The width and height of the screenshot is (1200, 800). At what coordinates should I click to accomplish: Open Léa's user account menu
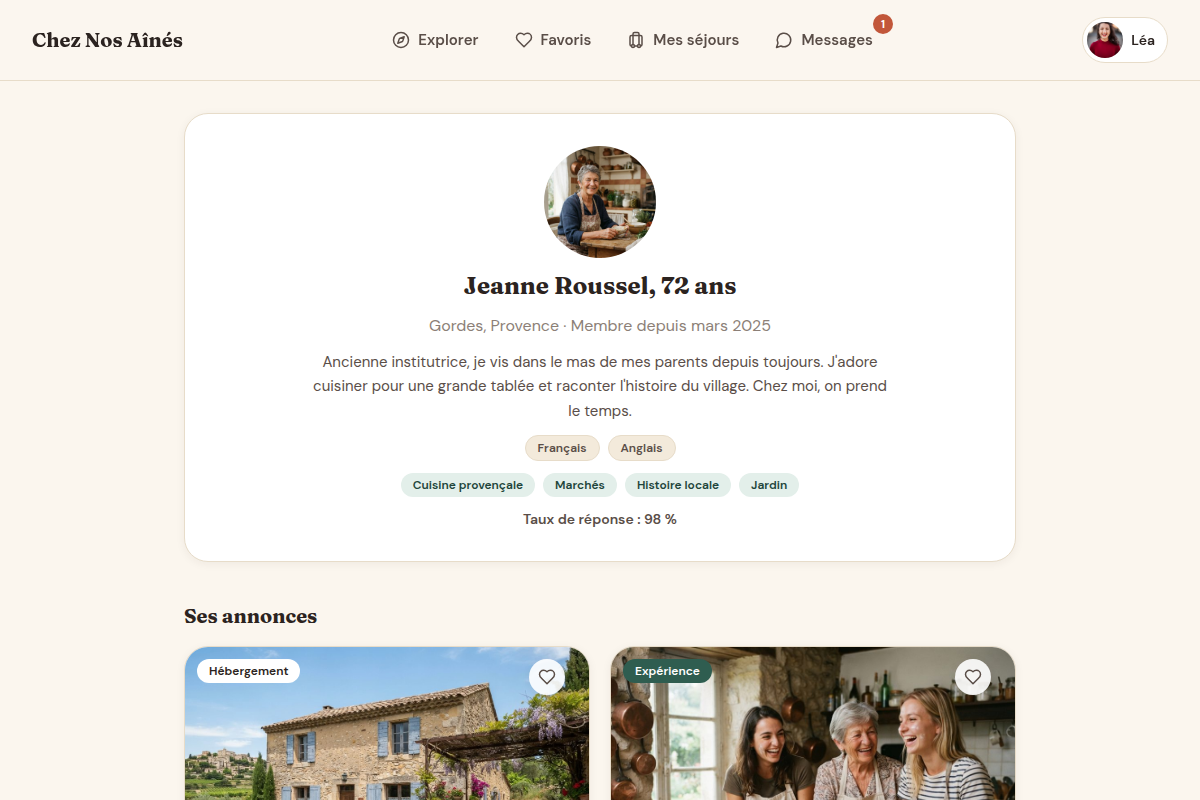click(1125, 40)
